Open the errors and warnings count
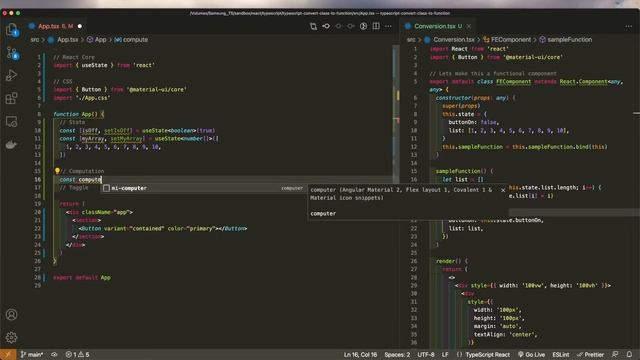 (x=78, y=355)
